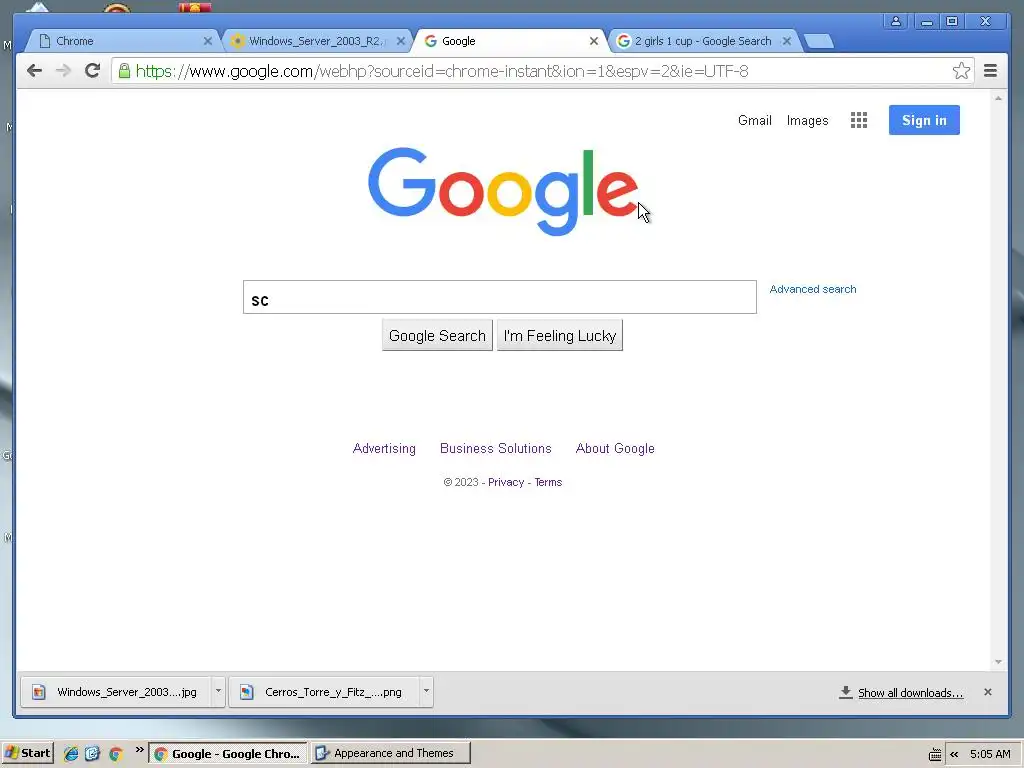The width and height of the screenshot is (1024, 768).
Task: Click the 5:05 AM clock
Action: click(x=990, y=754)
